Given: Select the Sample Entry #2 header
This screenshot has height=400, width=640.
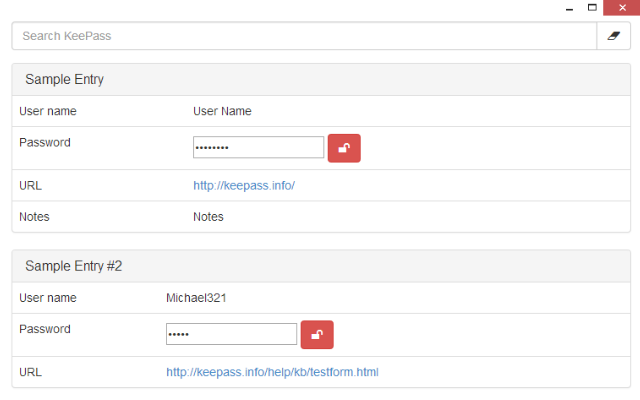Looking at the screenshot, I should point(73,266).
